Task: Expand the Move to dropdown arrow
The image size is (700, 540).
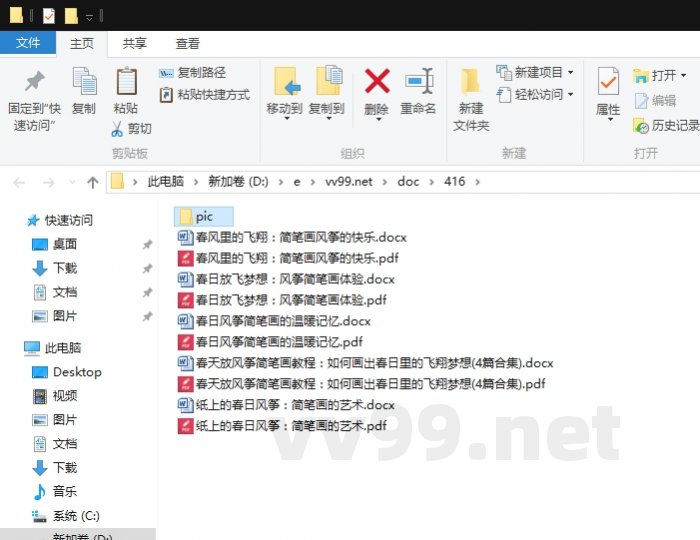Action: pyautogui.click(x=286, y=119)
